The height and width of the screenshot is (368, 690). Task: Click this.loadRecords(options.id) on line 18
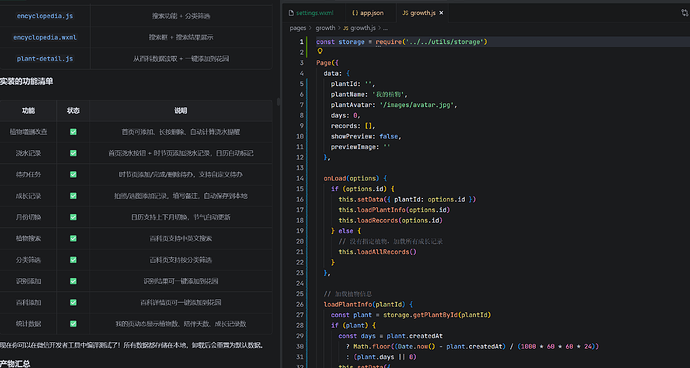click(x=390, y=220)
